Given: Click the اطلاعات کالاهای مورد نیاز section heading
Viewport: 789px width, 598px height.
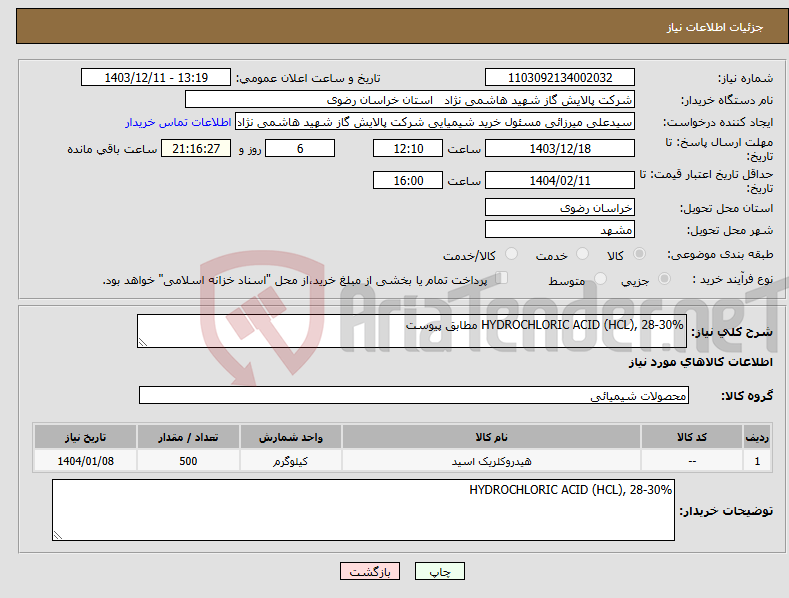Looking at the screenshot, I should click(700, 362).
